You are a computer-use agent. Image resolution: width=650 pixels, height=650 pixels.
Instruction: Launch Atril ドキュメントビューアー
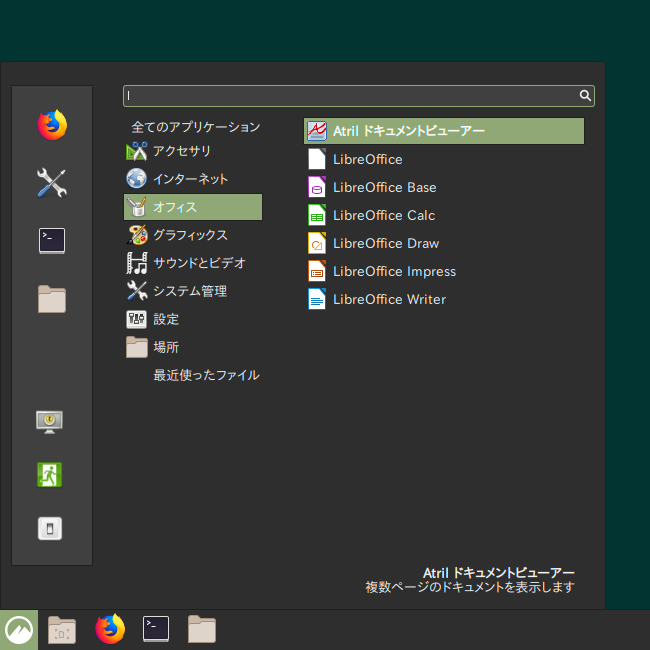[x=444, y=131]
